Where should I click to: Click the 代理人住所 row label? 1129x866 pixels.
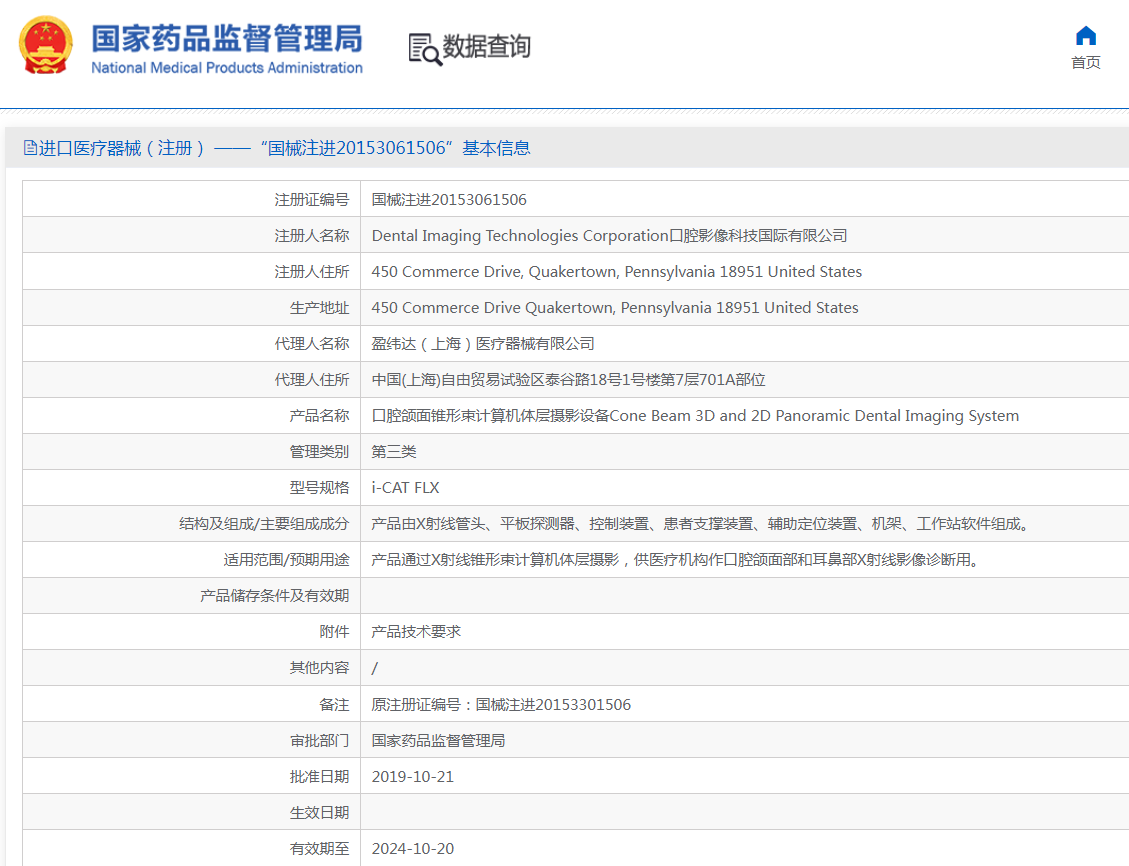pos(311,380)
